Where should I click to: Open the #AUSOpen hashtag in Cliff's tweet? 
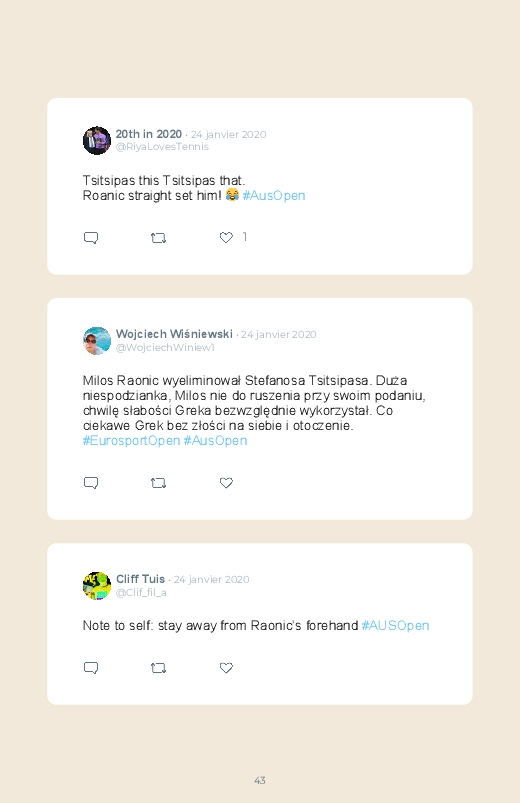[x=395, y=626]
